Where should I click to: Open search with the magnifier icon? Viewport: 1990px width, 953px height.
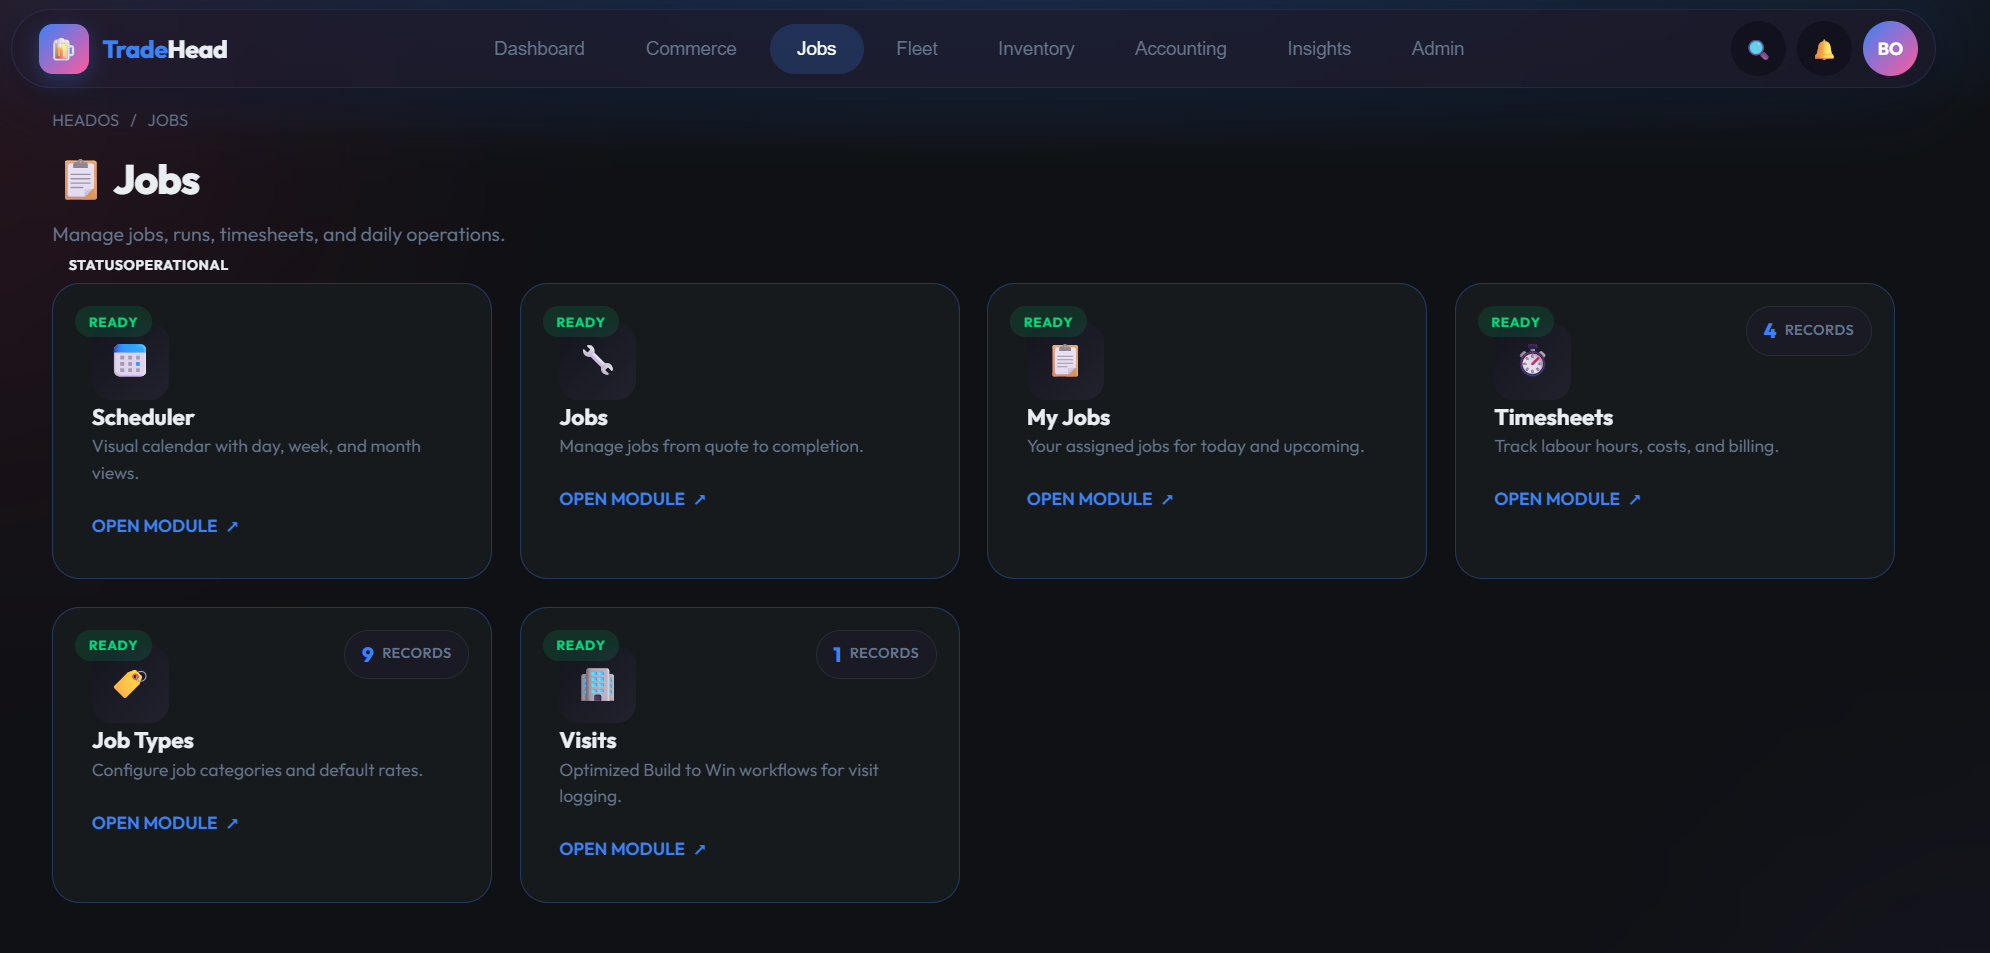(1757, 49)
